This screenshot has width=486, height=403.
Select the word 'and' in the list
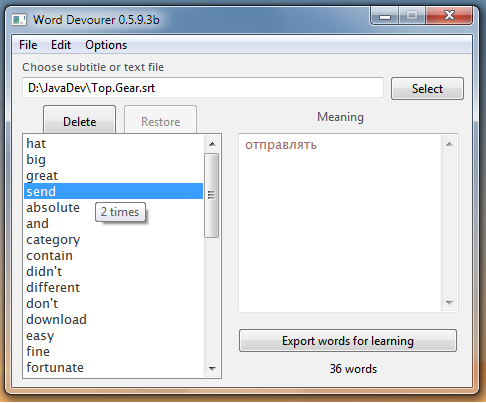click(113, 223)
